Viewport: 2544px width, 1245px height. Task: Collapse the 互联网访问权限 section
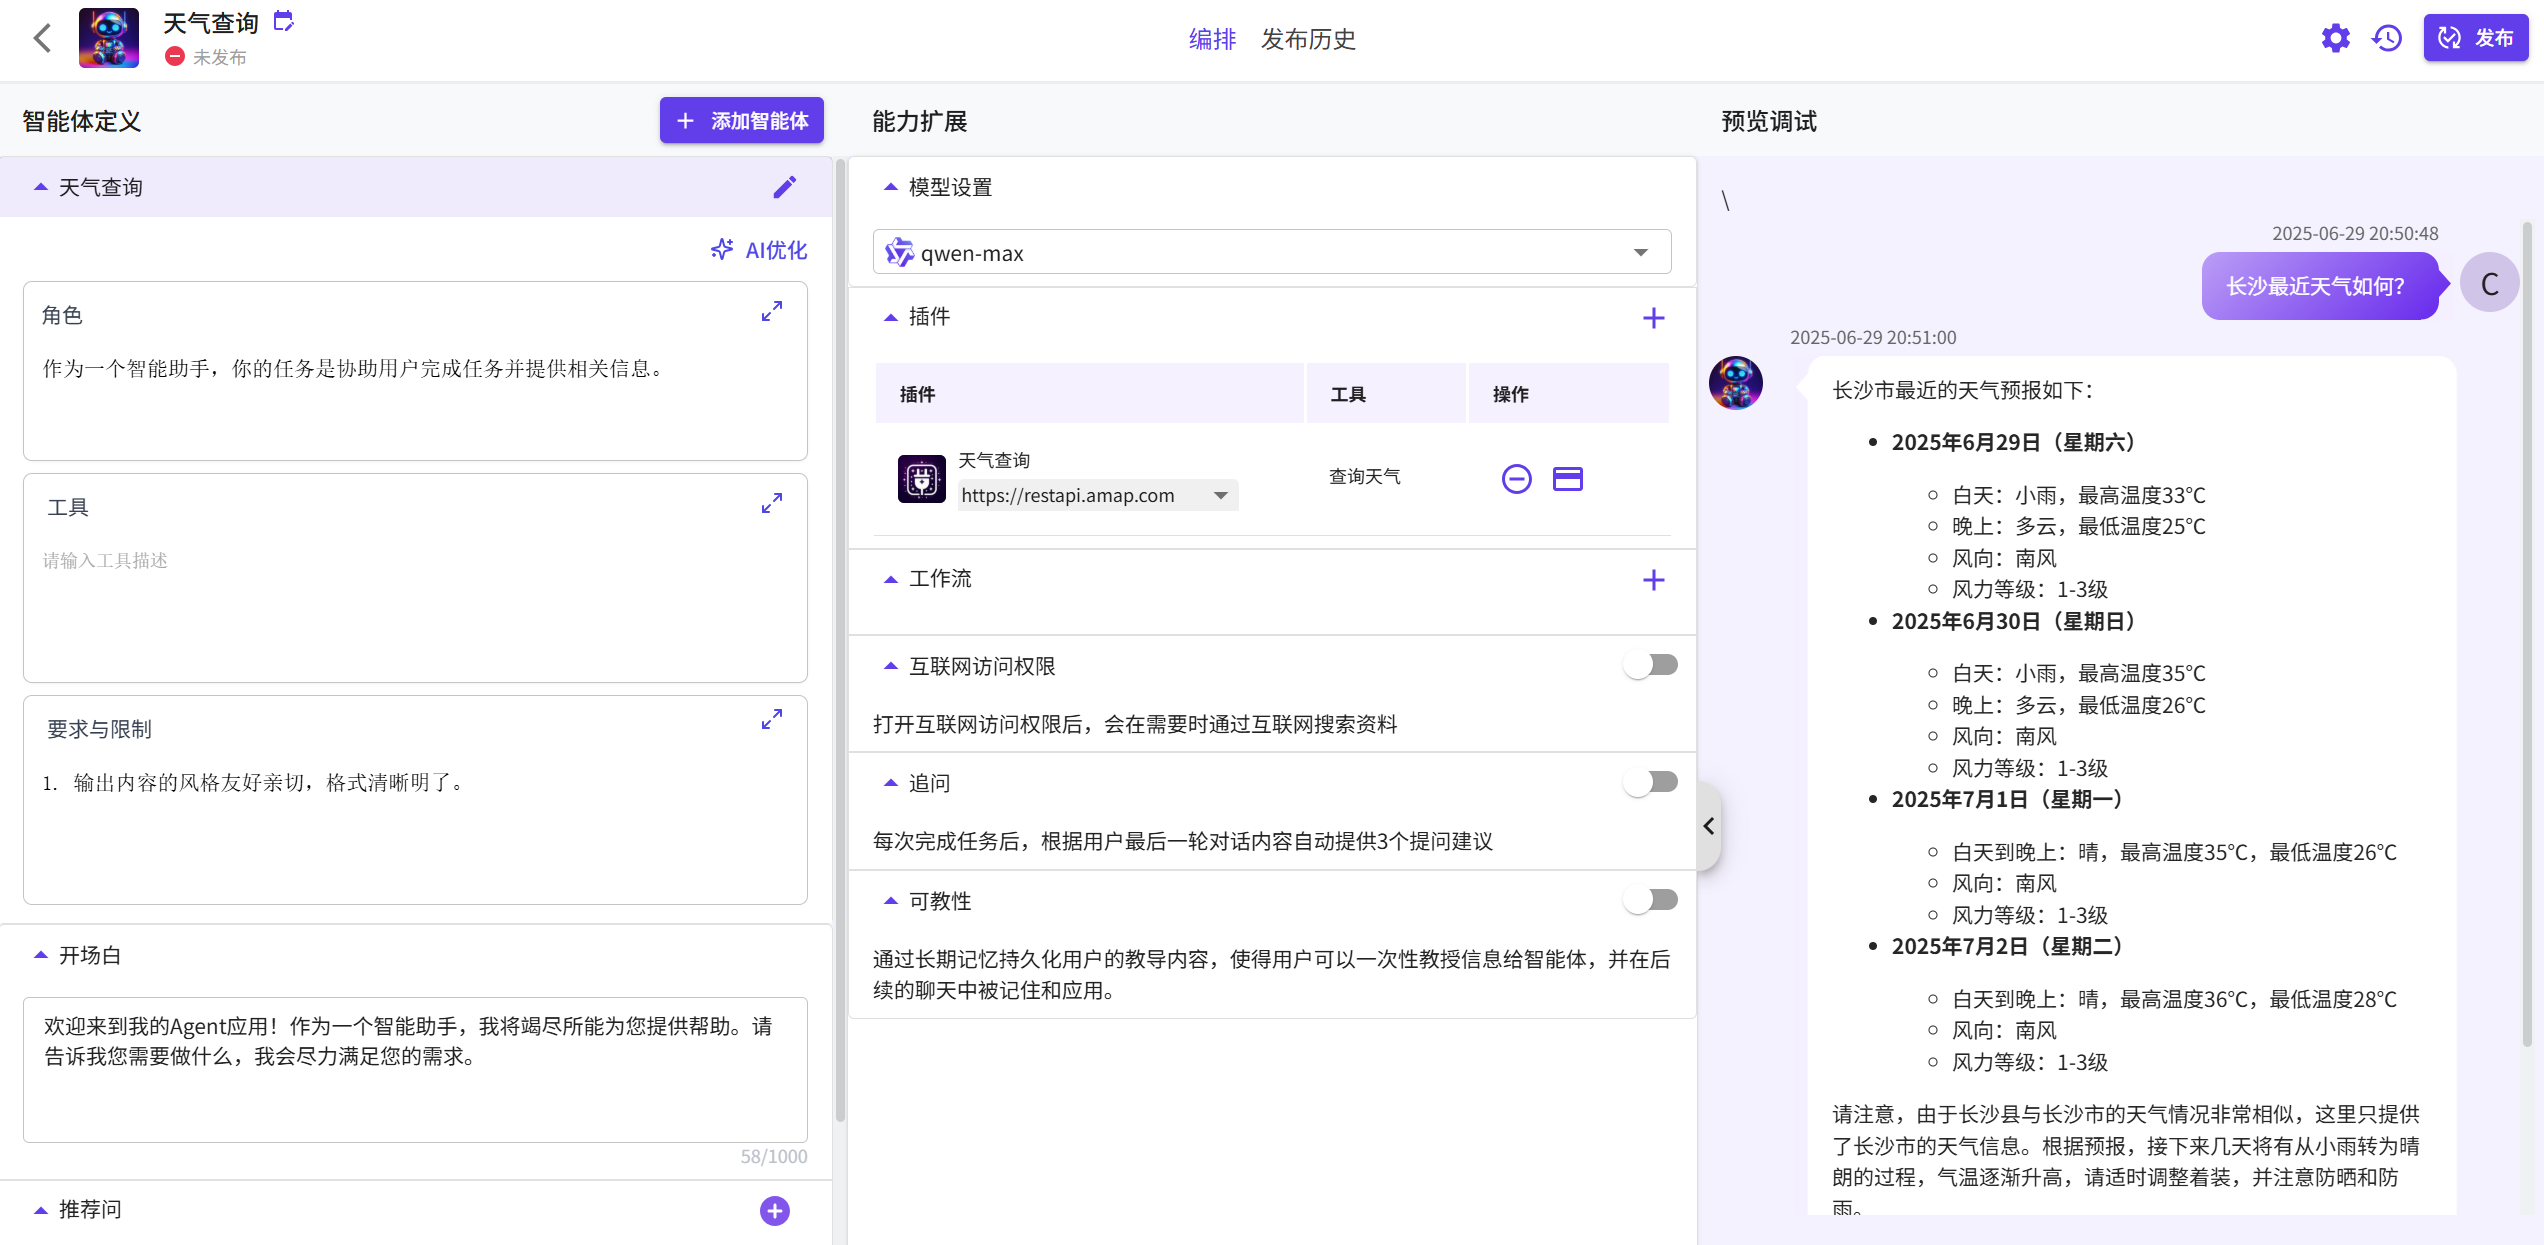(891, 666)
